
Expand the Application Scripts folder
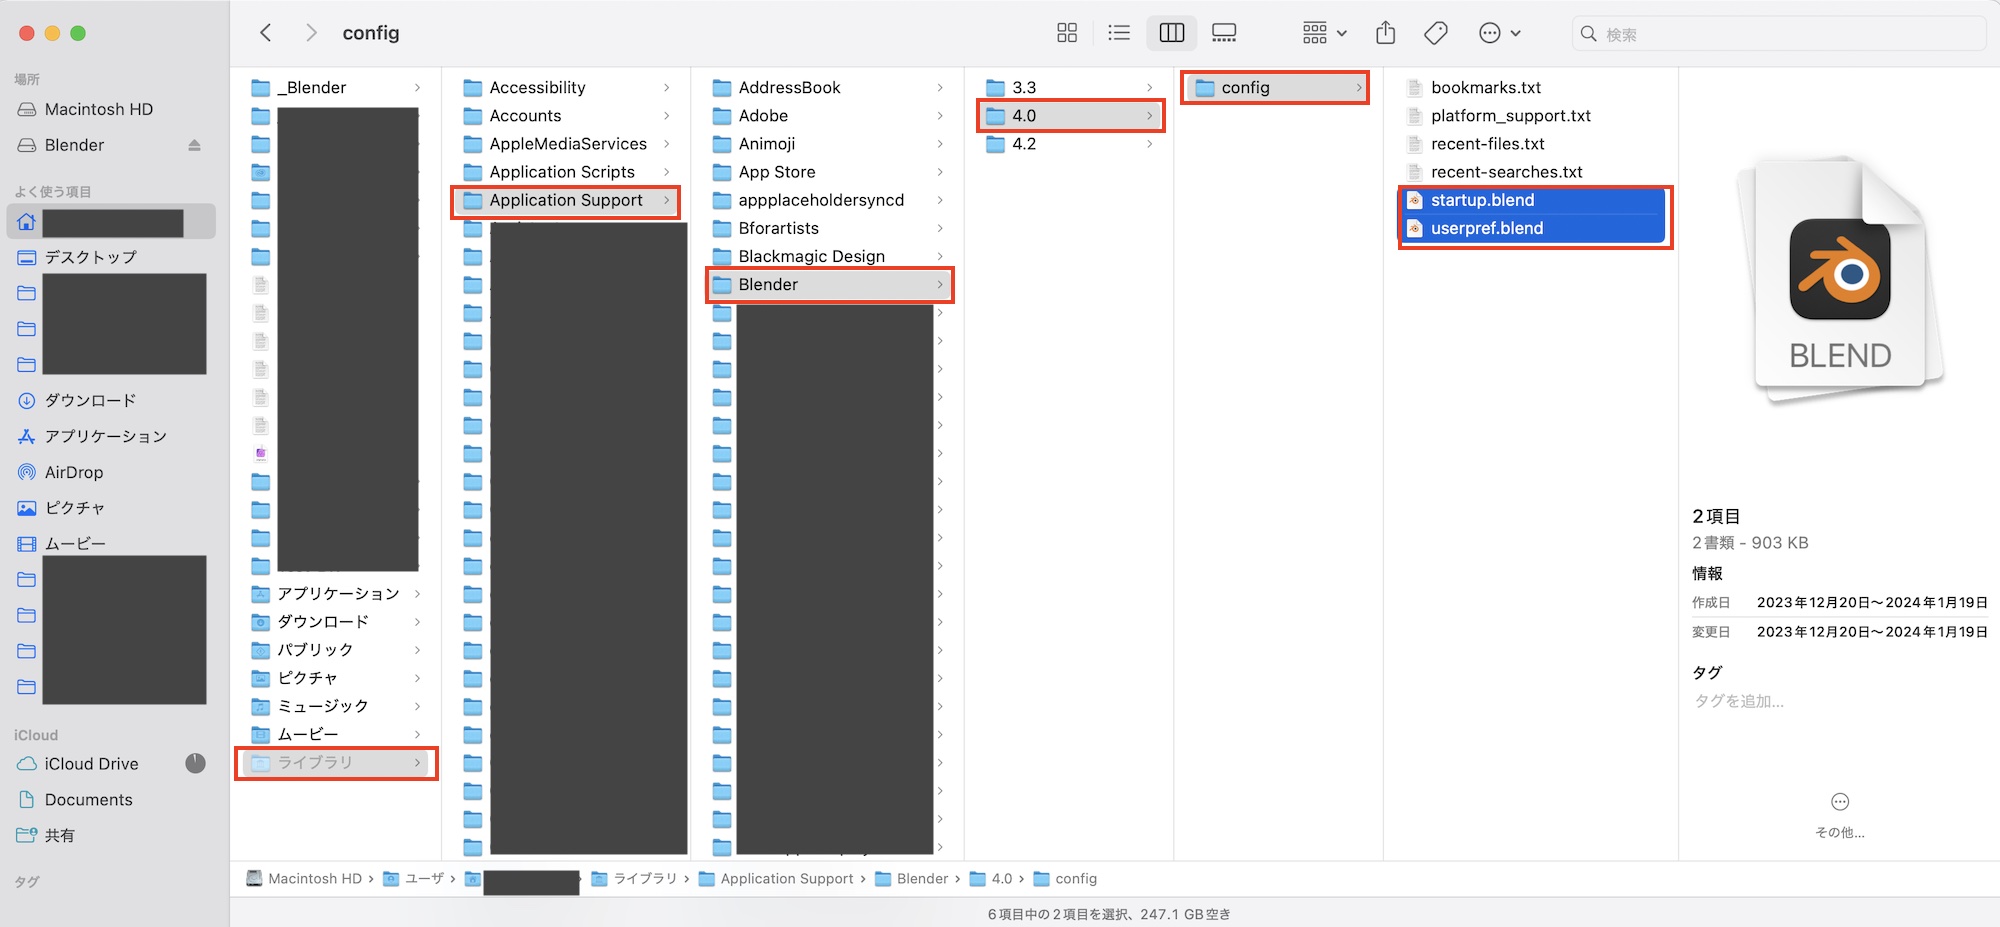pos(561,172)
